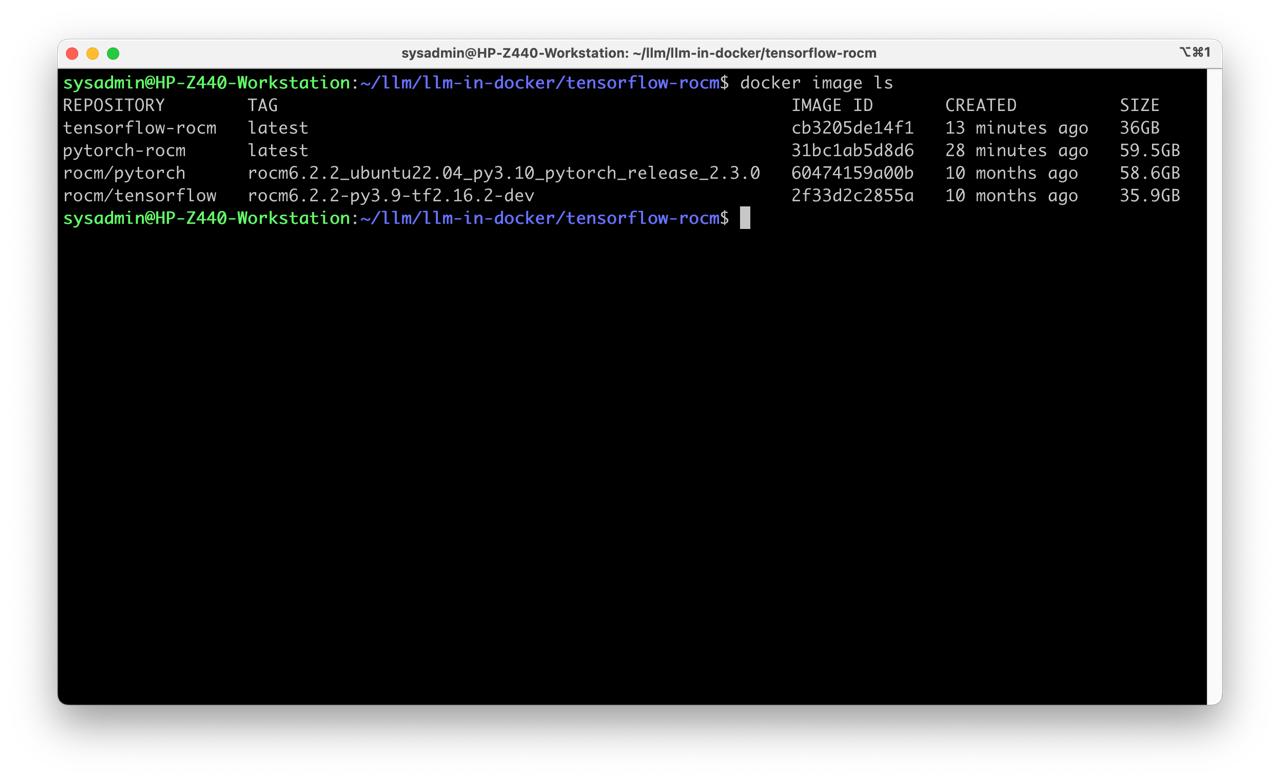Select the REPOSITORY column header

(114, 105)
